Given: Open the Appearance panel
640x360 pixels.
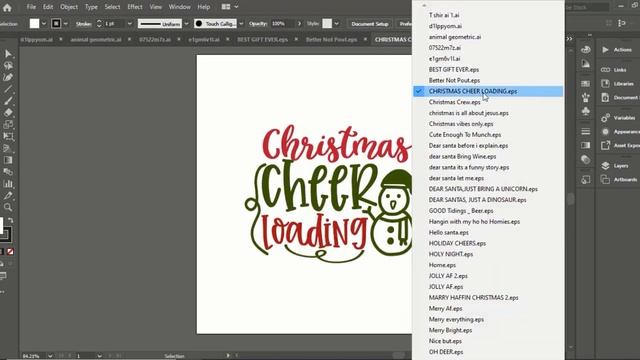Looking at the screenshot, I should point(620,131).
